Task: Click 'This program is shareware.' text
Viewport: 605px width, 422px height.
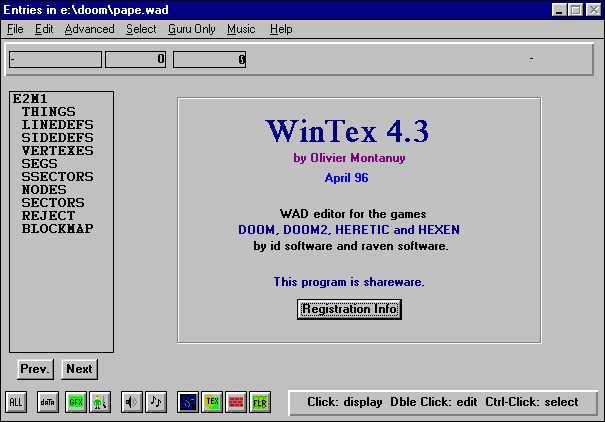Action: (349, 282)
